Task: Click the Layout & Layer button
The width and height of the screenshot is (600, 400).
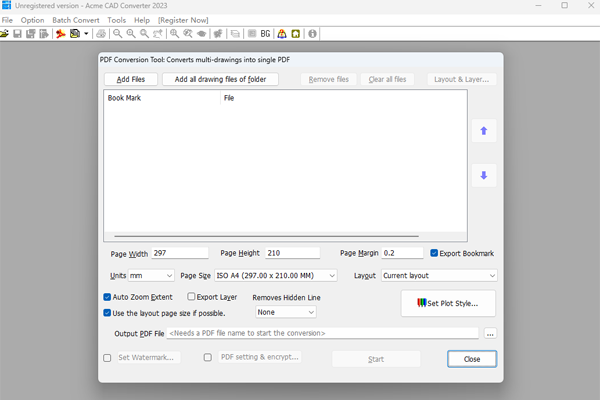Action: 461,79
